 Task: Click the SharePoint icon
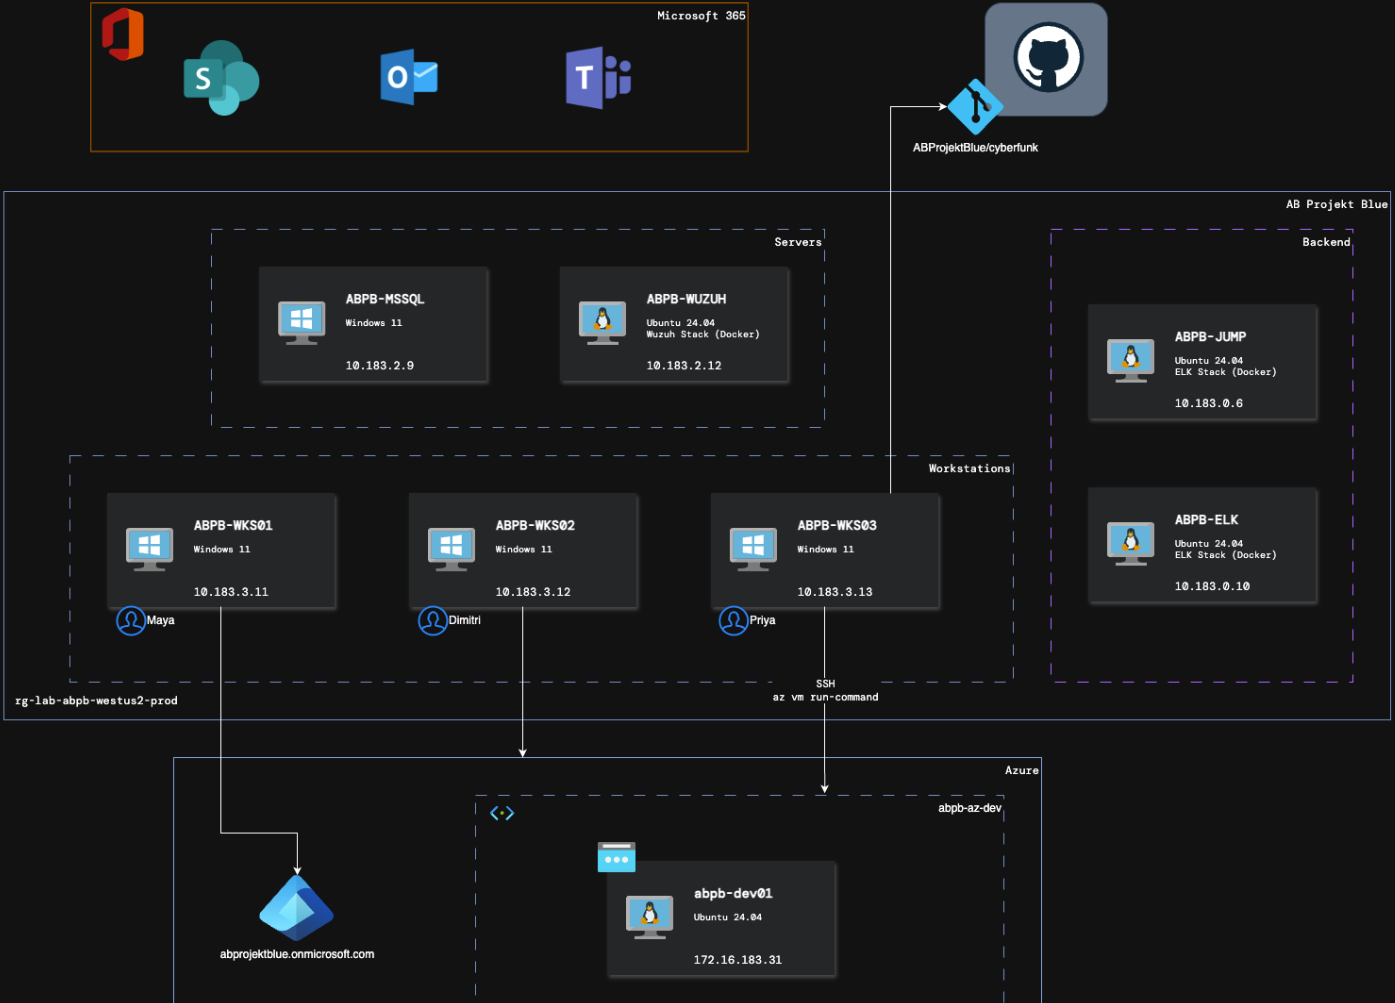click(x=221, y=78)
